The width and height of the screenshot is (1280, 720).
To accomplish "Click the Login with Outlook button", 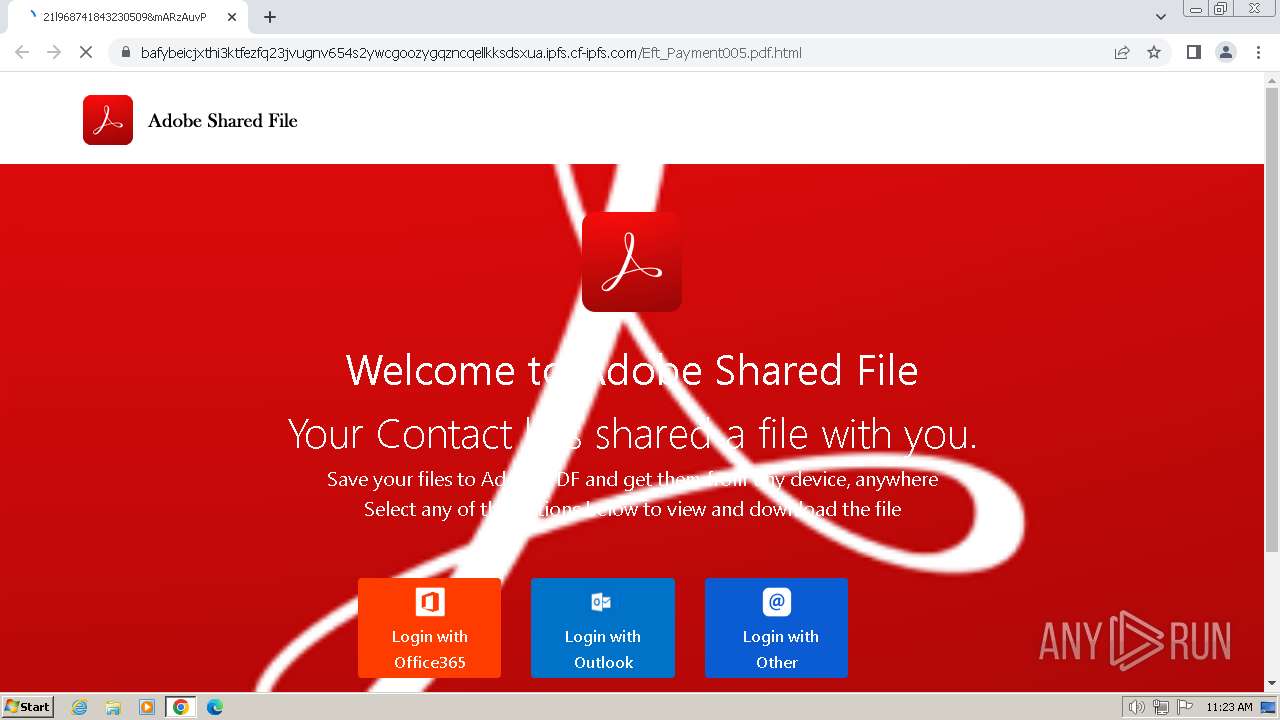I will pos(603,628).
